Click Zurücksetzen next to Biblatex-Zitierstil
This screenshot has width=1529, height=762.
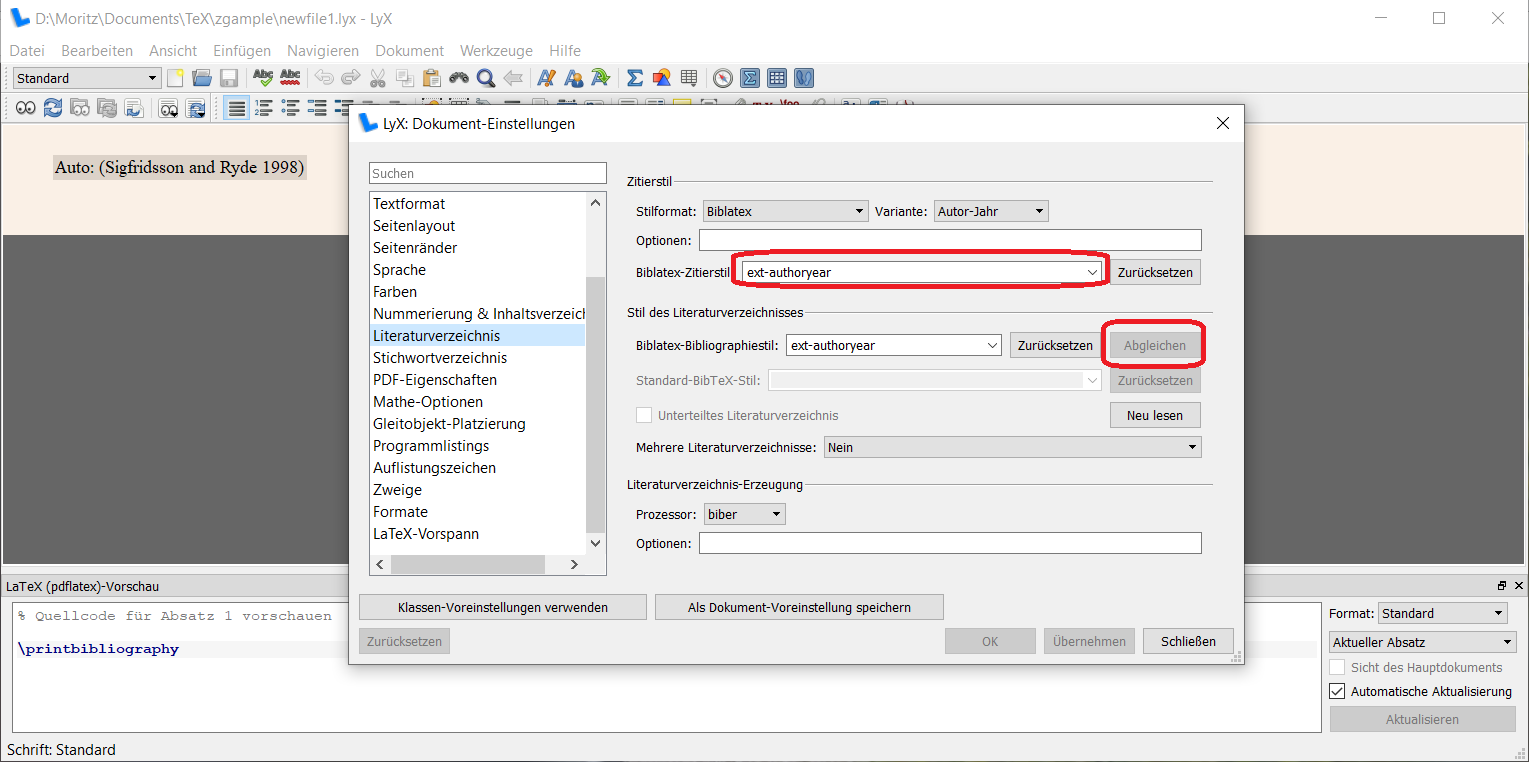click(x=1155, y=272)
